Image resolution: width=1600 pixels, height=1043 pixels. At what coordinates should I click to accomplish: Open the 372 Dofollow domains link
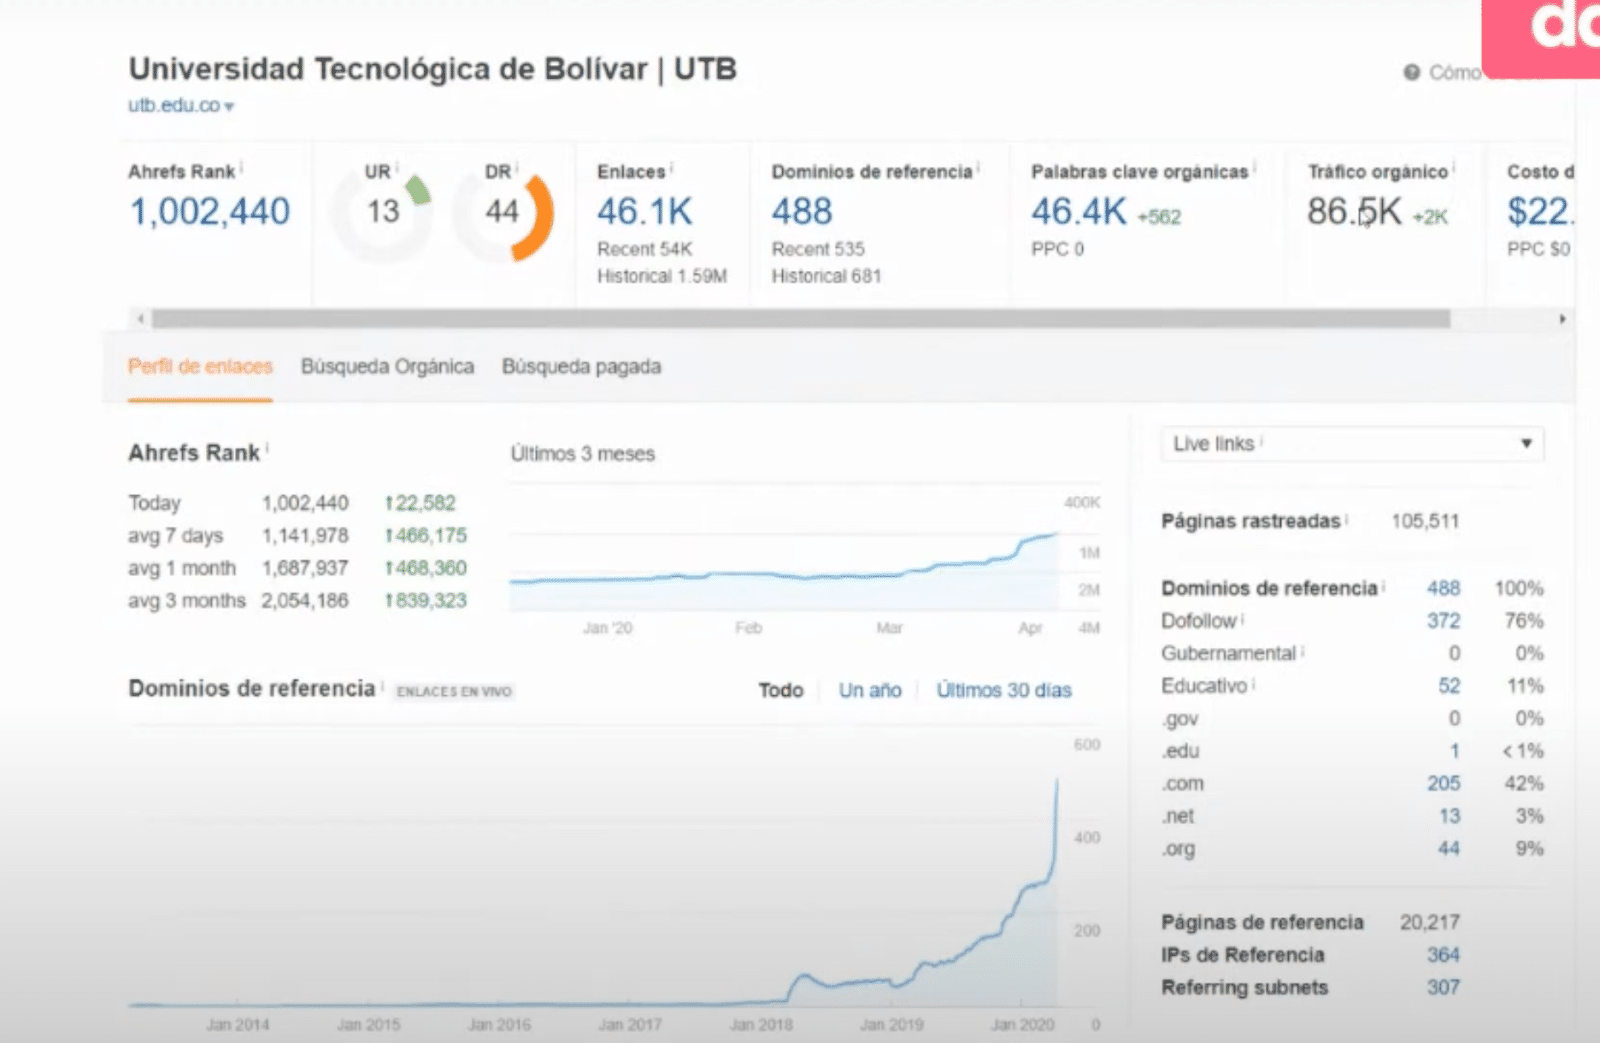click(1443, 621)
